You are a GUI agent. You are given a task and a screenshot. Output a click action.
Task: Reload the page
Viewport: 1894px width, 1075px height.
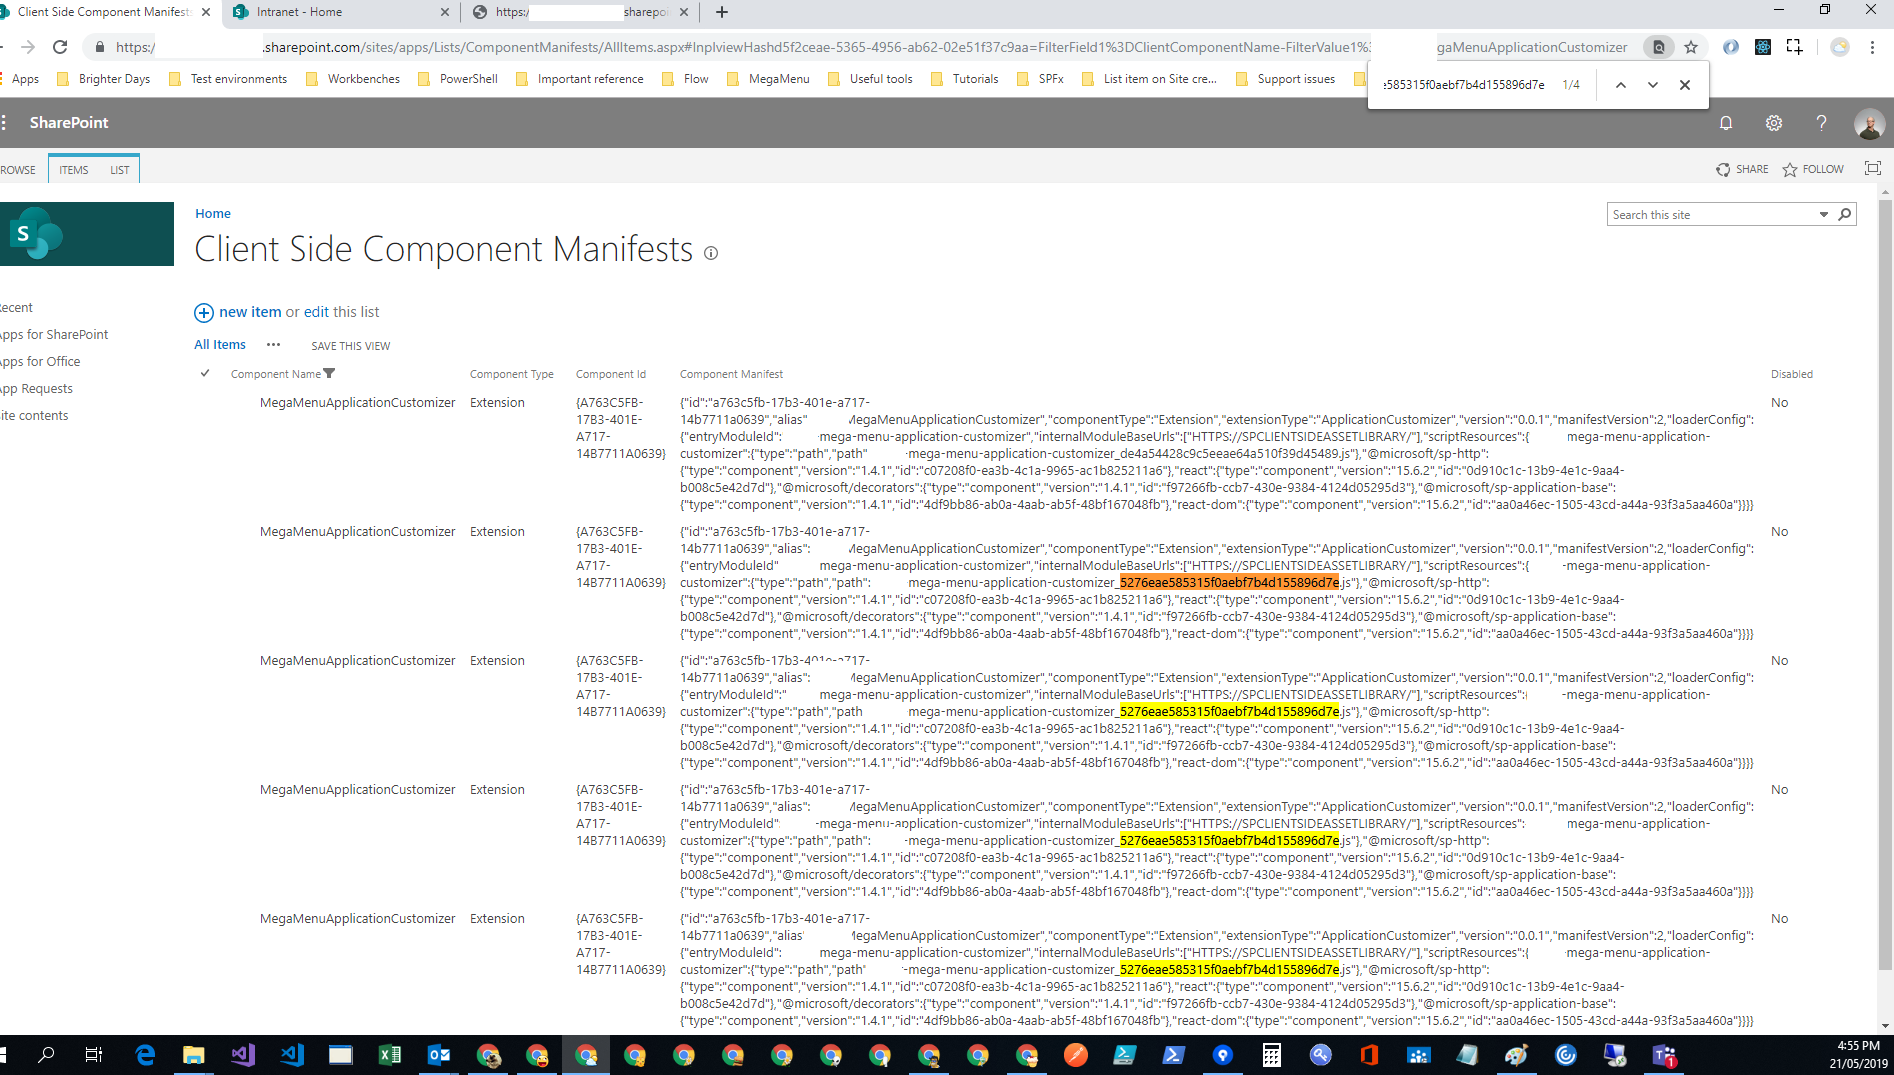(60, 47)
